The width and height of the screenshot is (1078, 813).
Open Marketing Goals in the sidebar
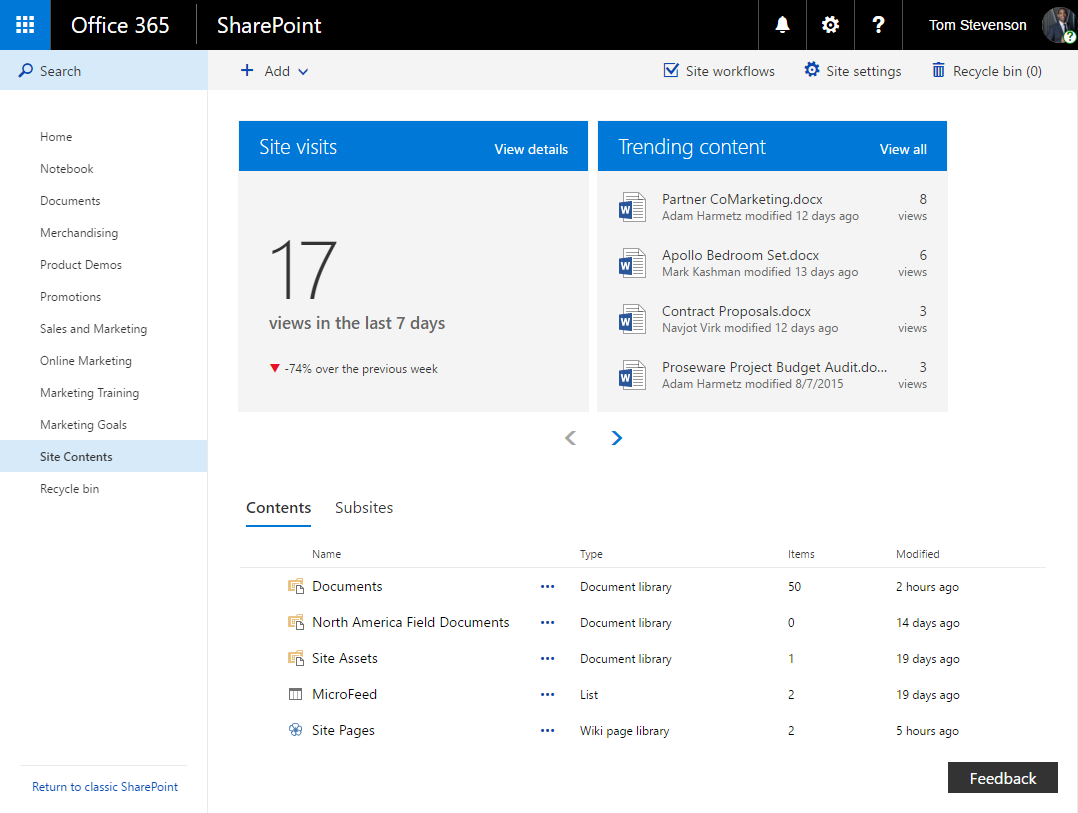83,425
